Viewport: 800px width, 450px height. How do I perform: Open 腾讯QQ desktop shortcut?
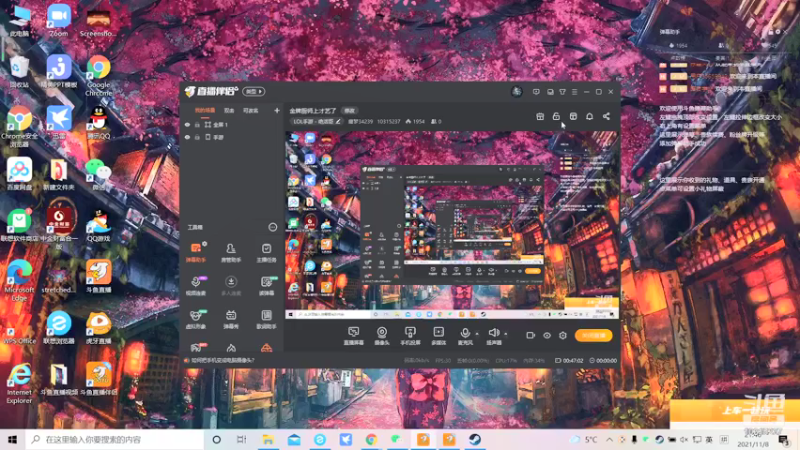coord(98,122)
